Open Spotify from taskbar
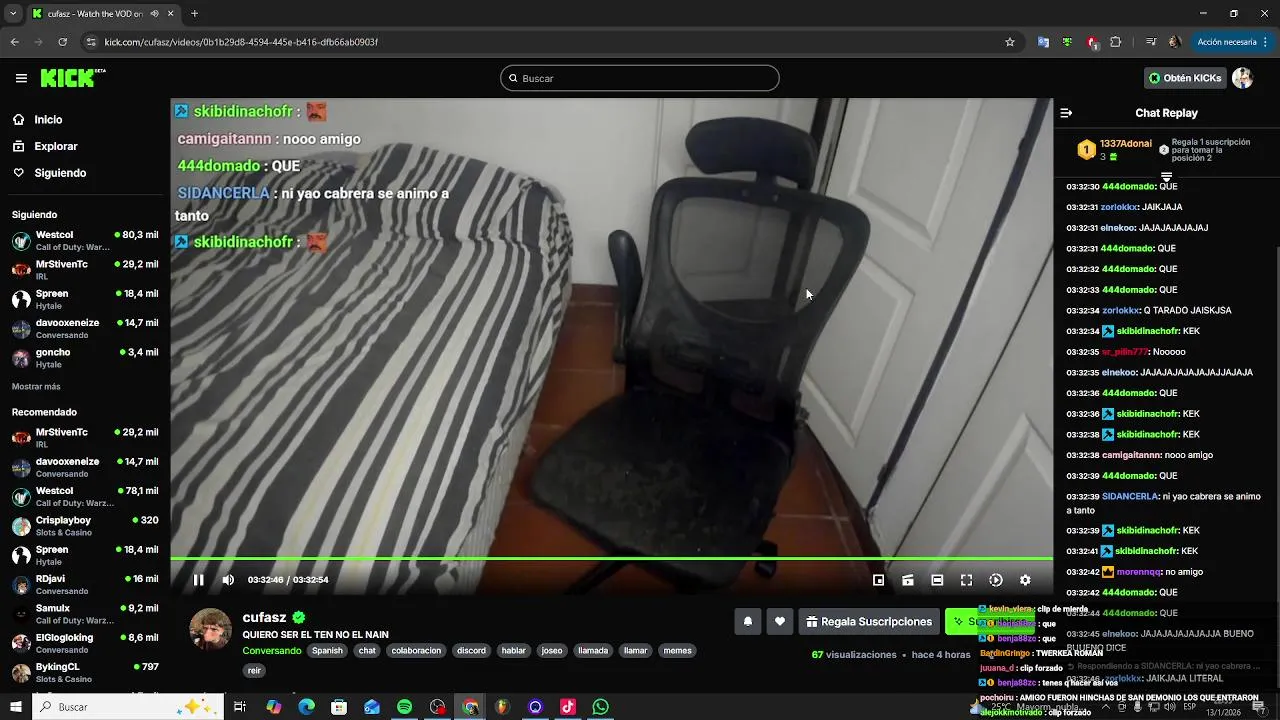 [x=404, y=707]
